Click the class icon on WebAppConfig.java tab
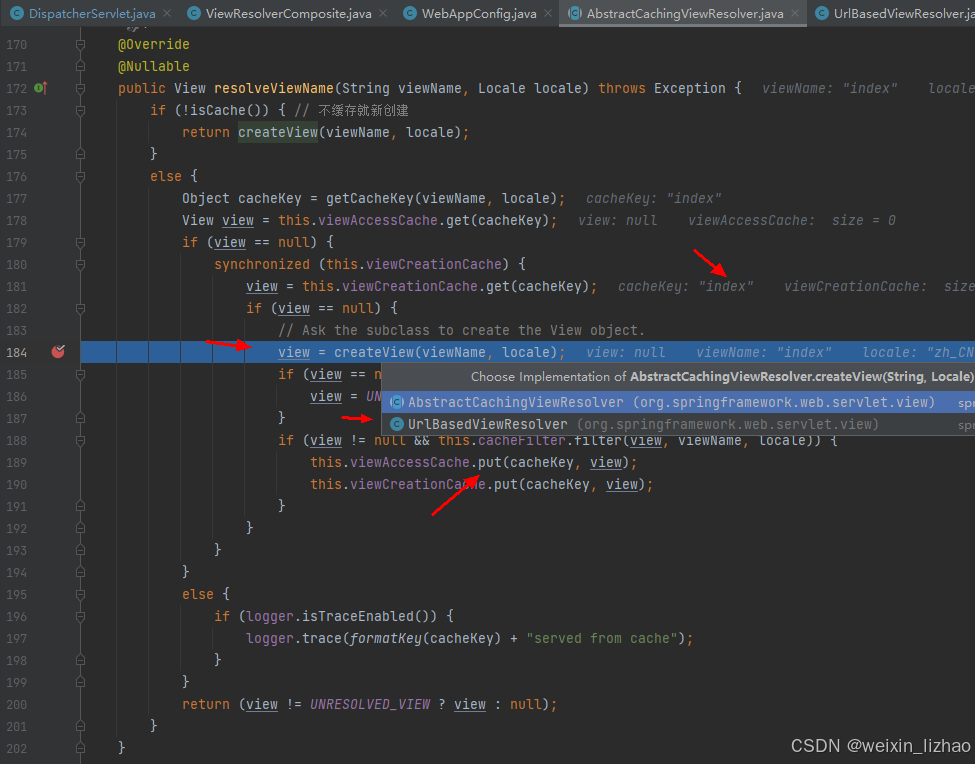975x764 pixels. [x=409, y=13]
